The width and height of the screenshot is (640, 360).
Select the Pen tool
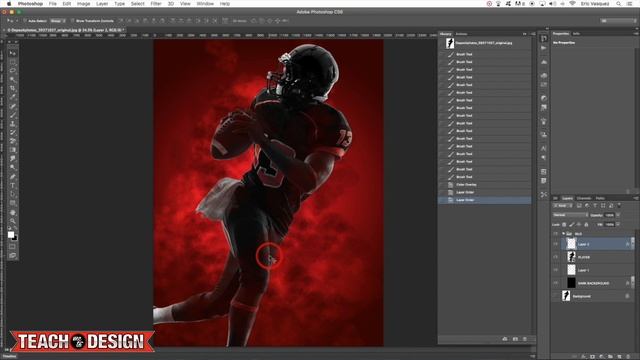pos(13,176)
